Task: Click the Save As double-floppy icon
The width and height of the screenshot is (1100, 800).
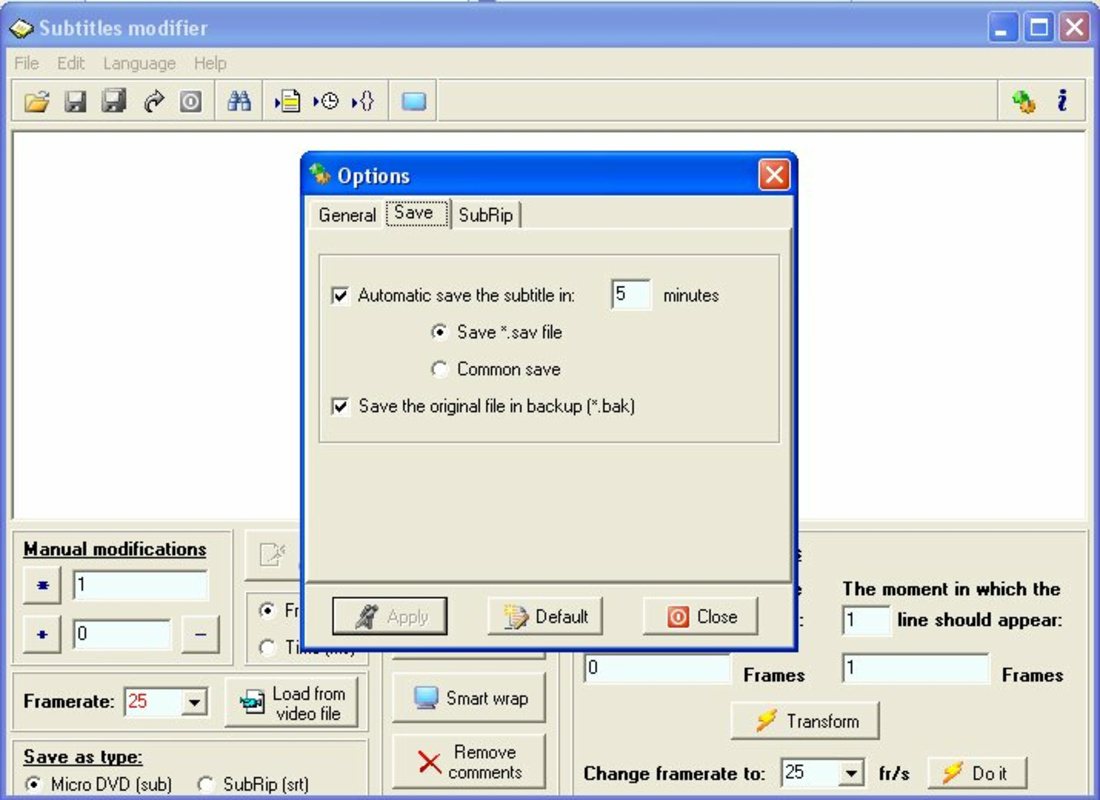Action: pos(114,102)
